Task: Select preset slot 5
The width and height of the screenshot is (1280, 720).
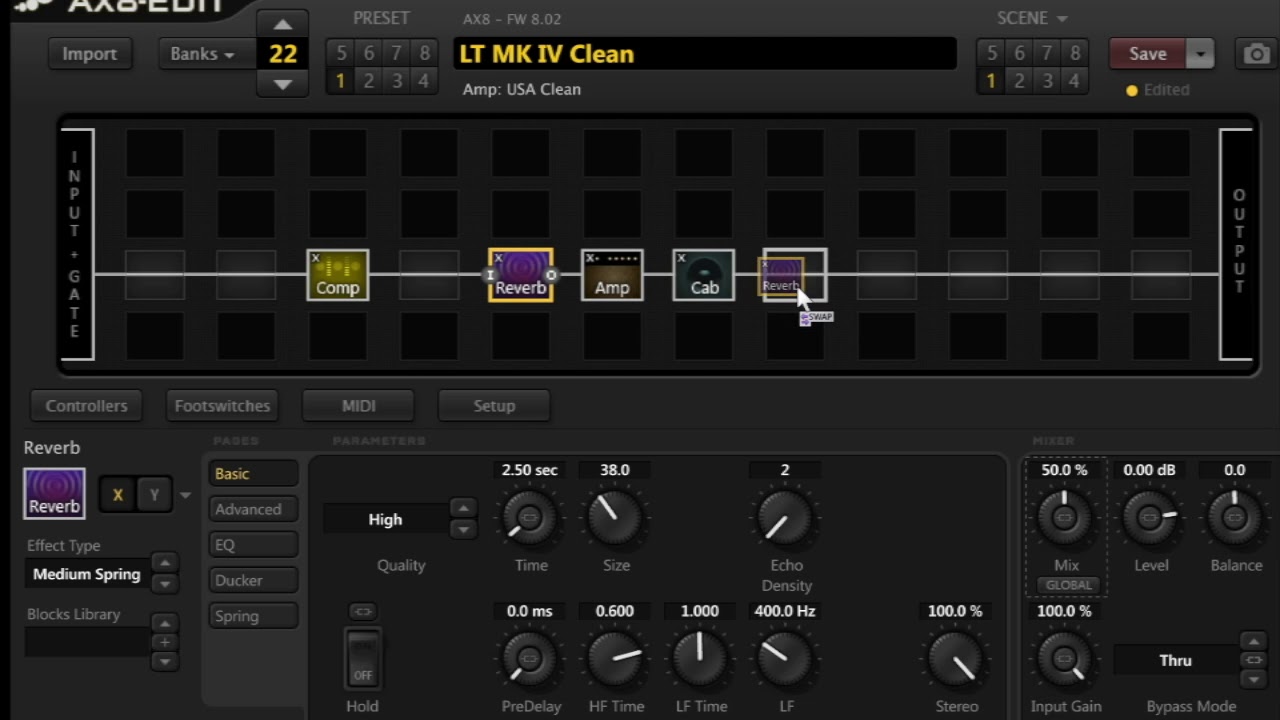Action: coord(340,53)
